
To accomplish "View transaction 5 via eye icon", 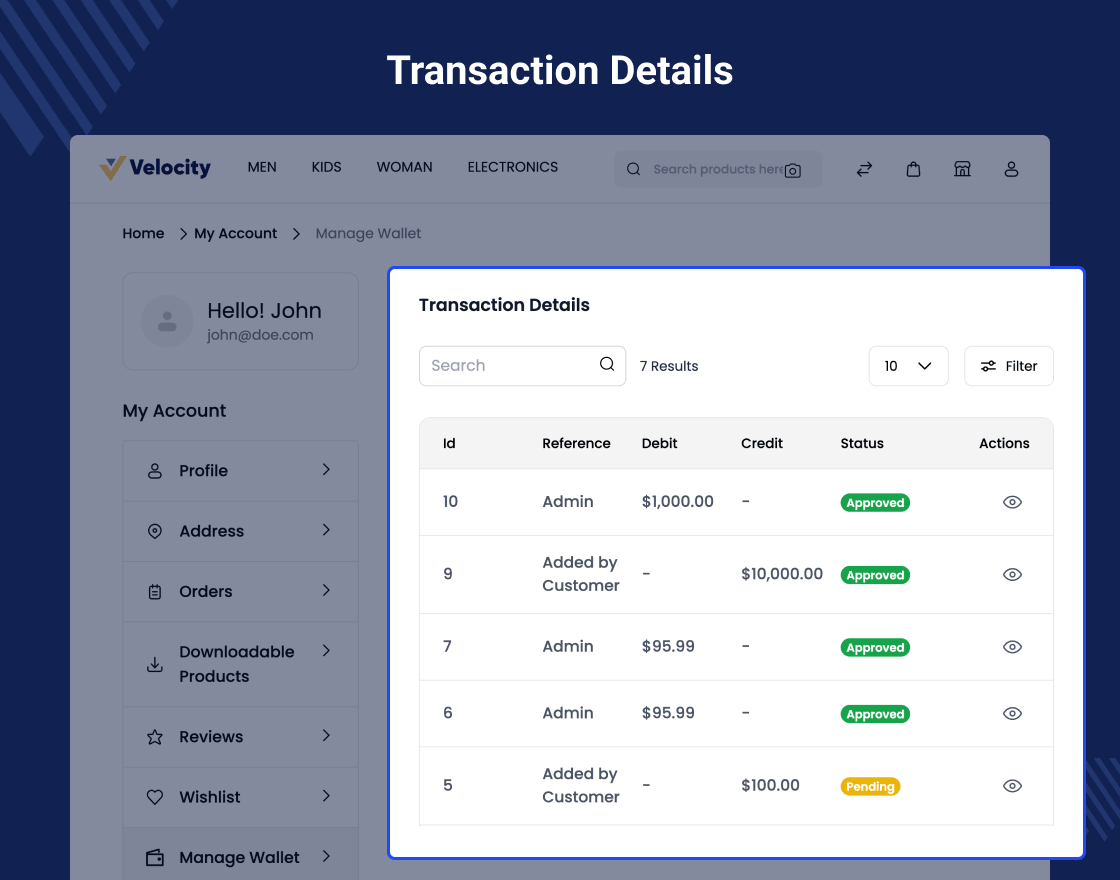I will pos(1012,786).
